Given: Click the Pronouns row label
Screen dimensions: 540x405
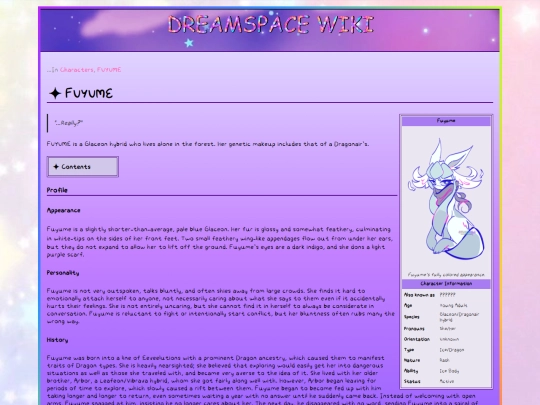Looking at the screenshot, I should [414, 329].
